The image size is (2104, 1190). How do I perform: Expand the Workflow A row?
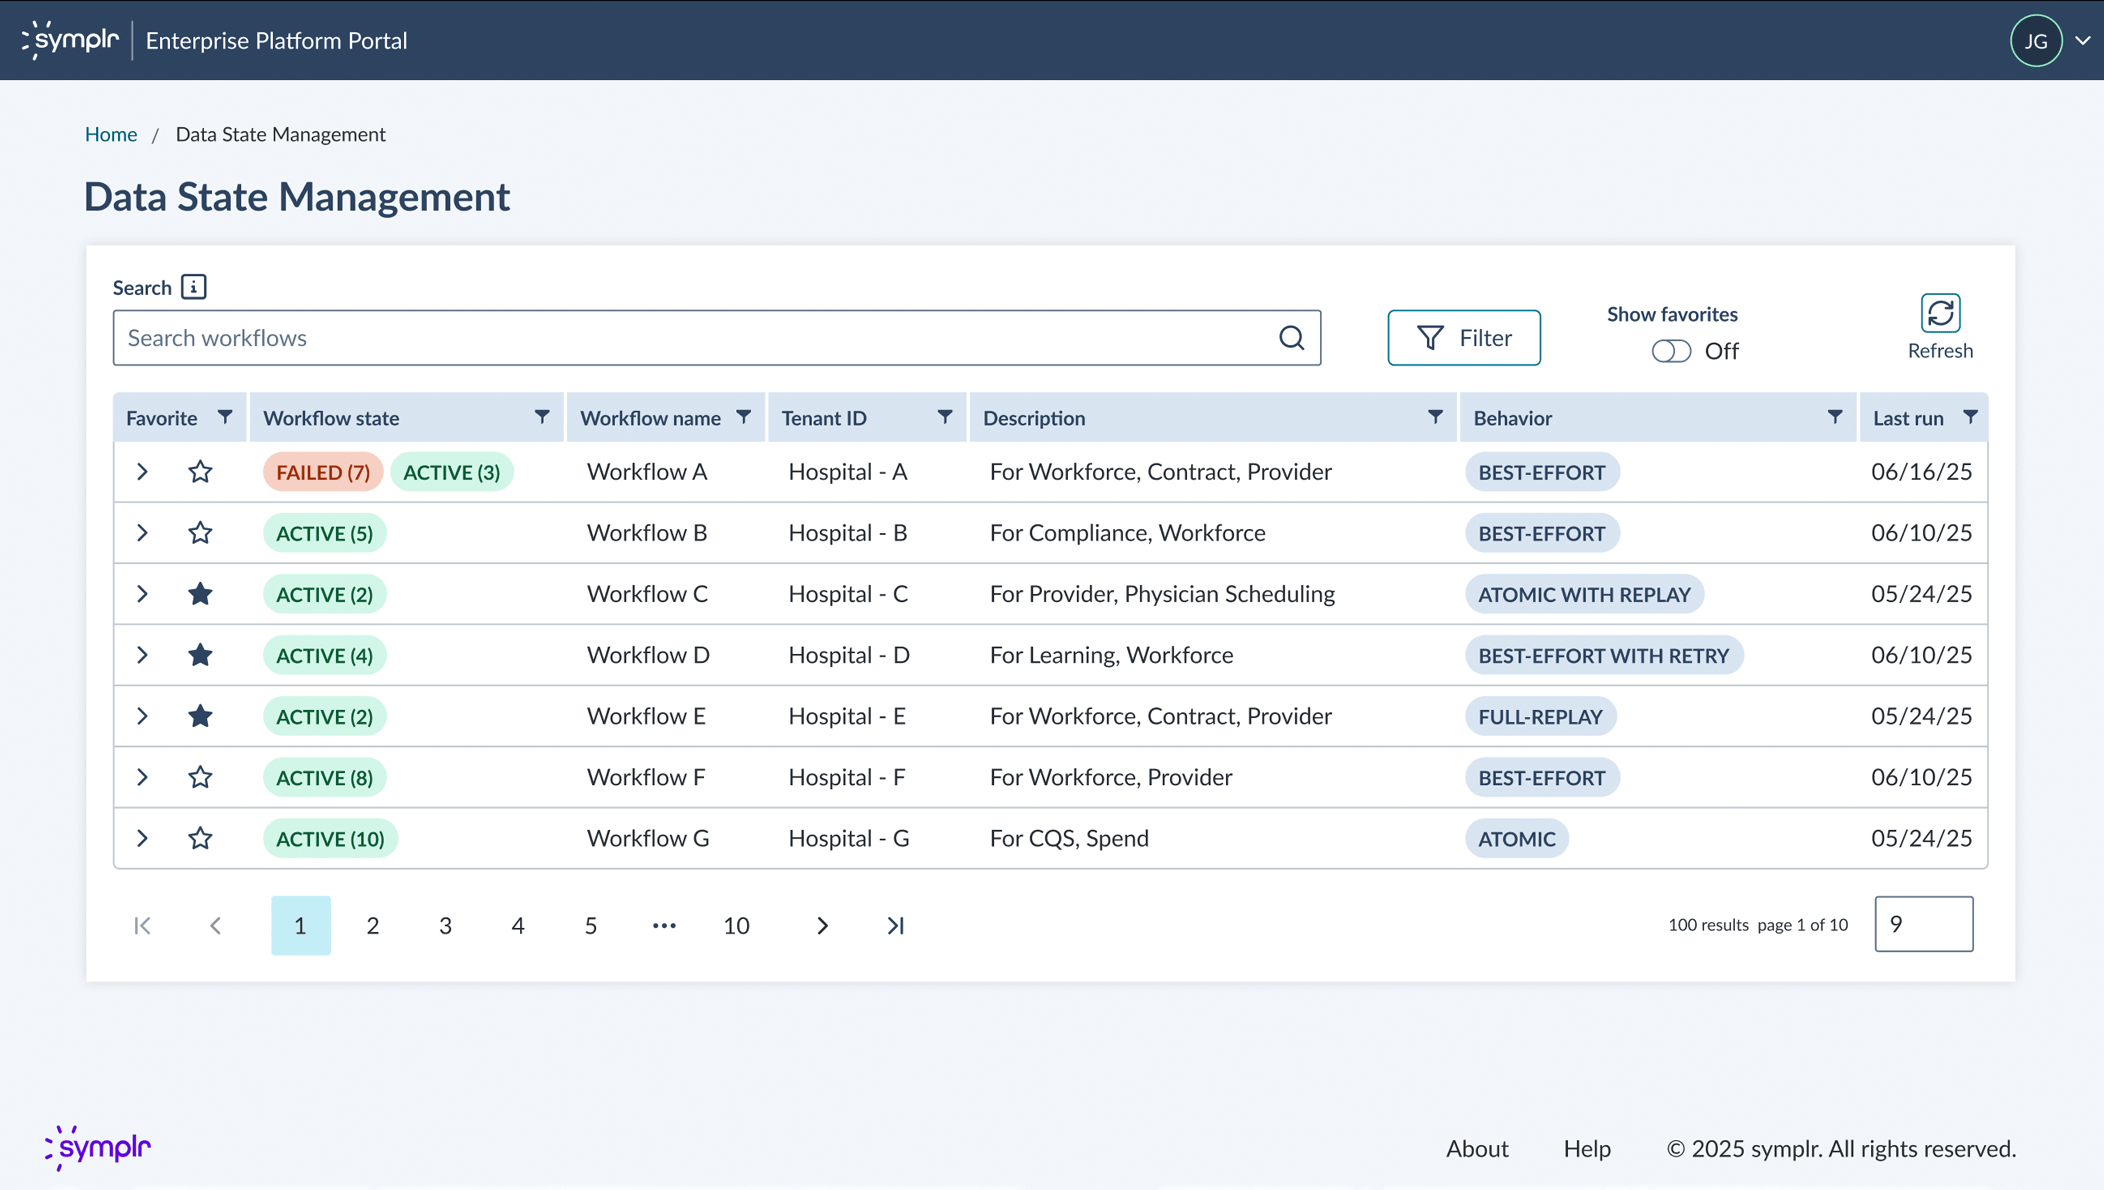coord(142,471)
